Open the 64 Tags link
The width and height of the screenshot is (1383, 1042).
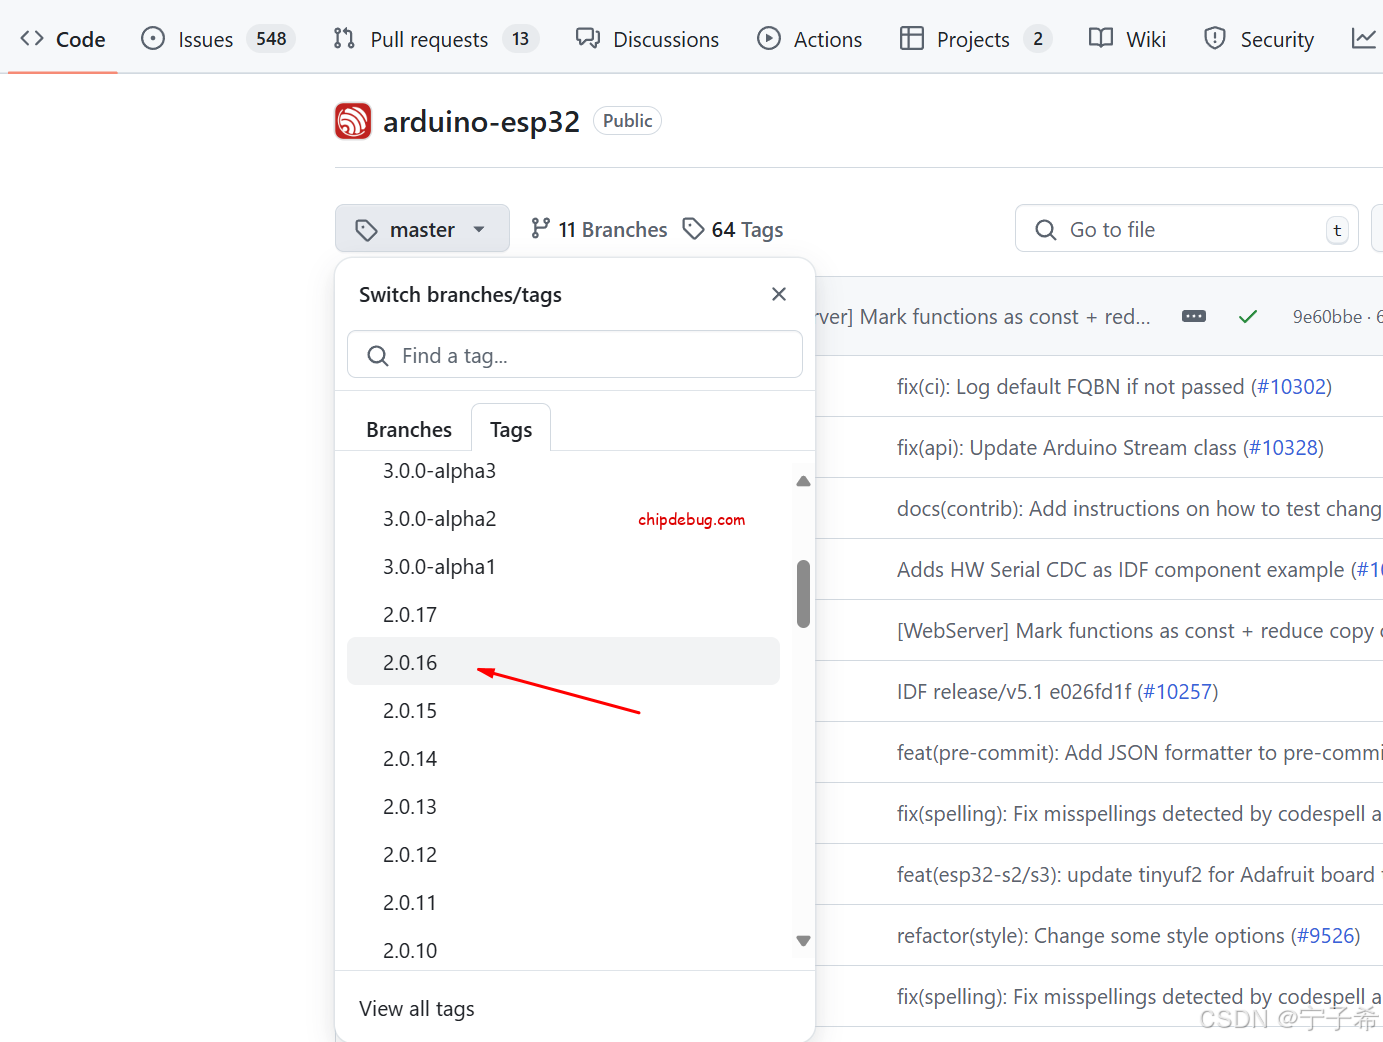coord(733,230)
